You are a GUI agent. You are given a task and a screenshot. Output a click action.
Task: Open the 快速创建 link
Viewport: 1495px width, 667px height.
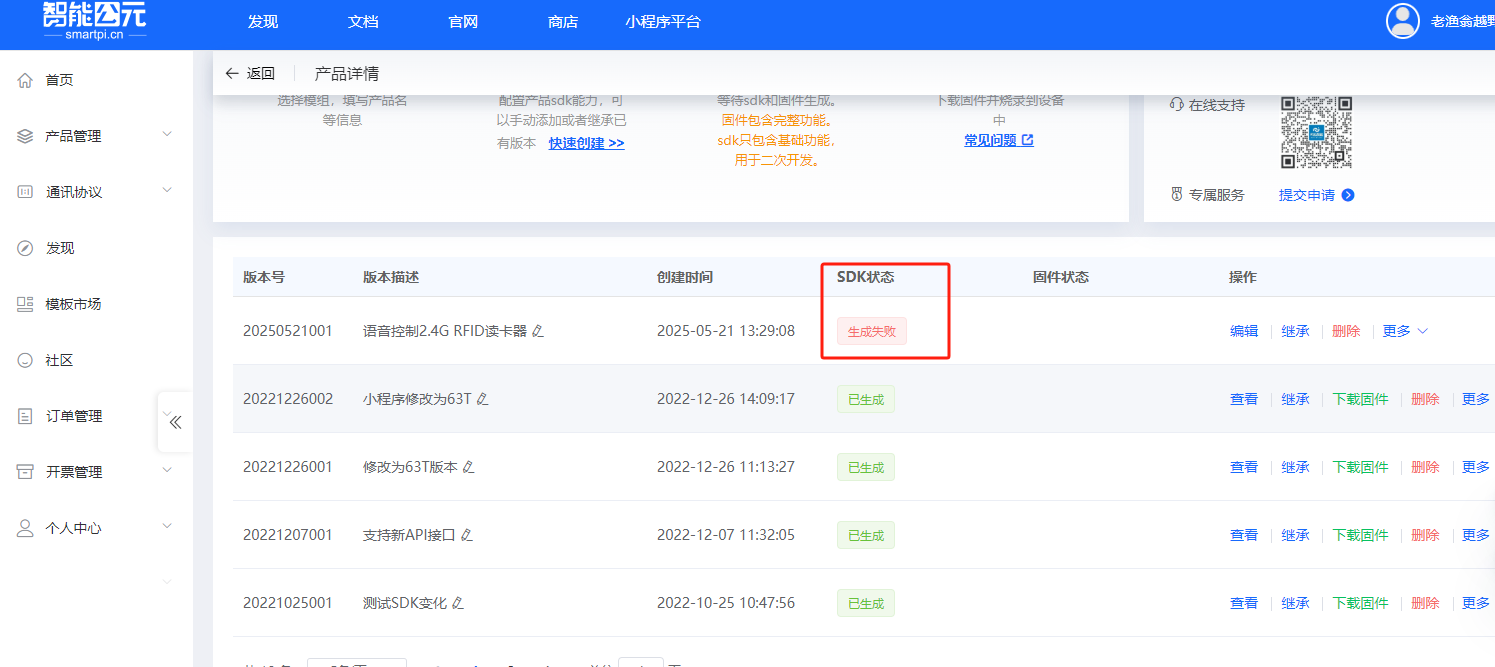click(586, 142)
